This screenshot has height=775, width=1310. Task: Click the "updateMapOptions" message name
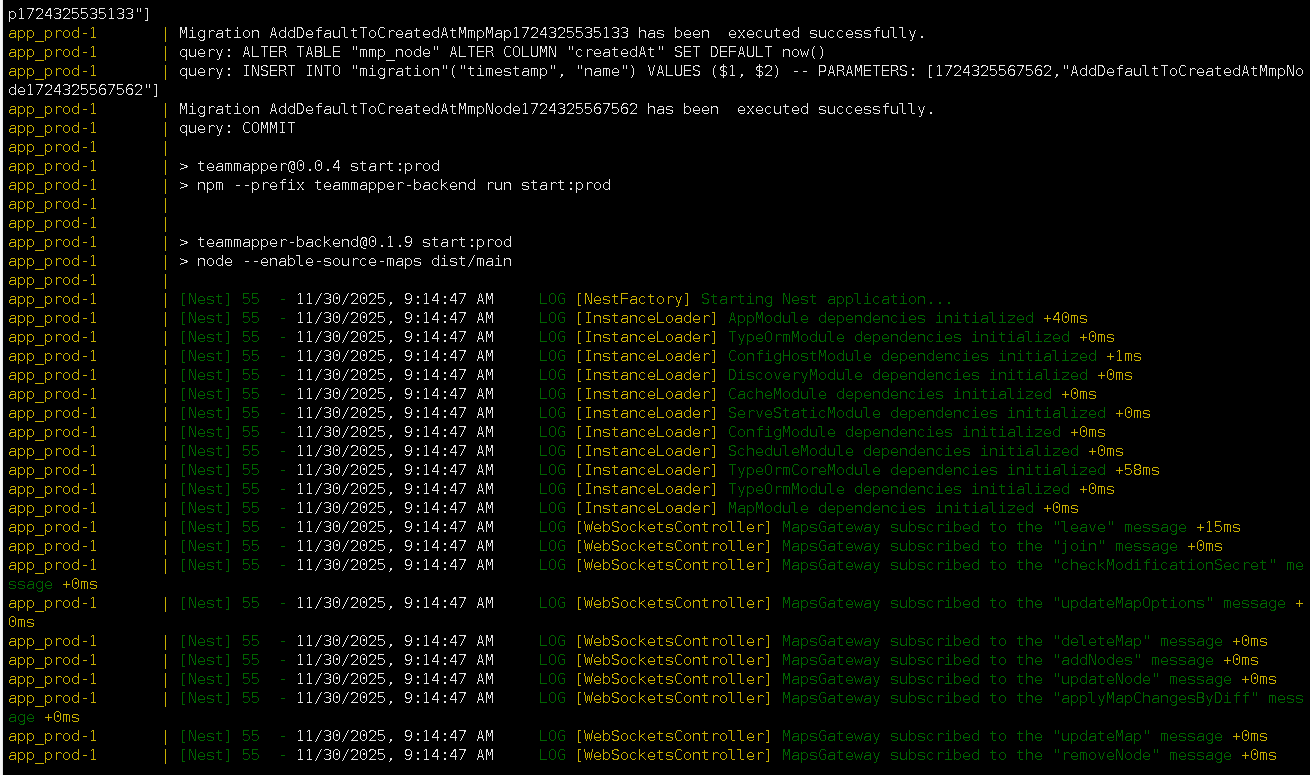click(1133, 603)
